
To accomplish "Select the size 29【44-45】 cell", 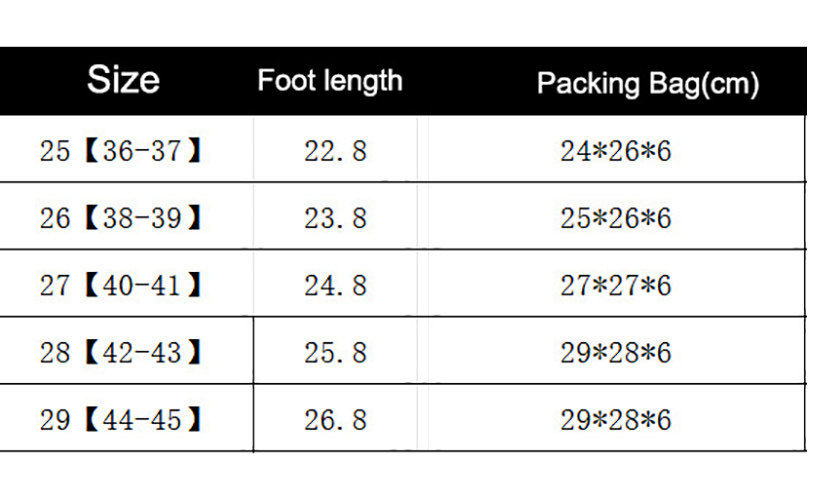I will [122, 420].
